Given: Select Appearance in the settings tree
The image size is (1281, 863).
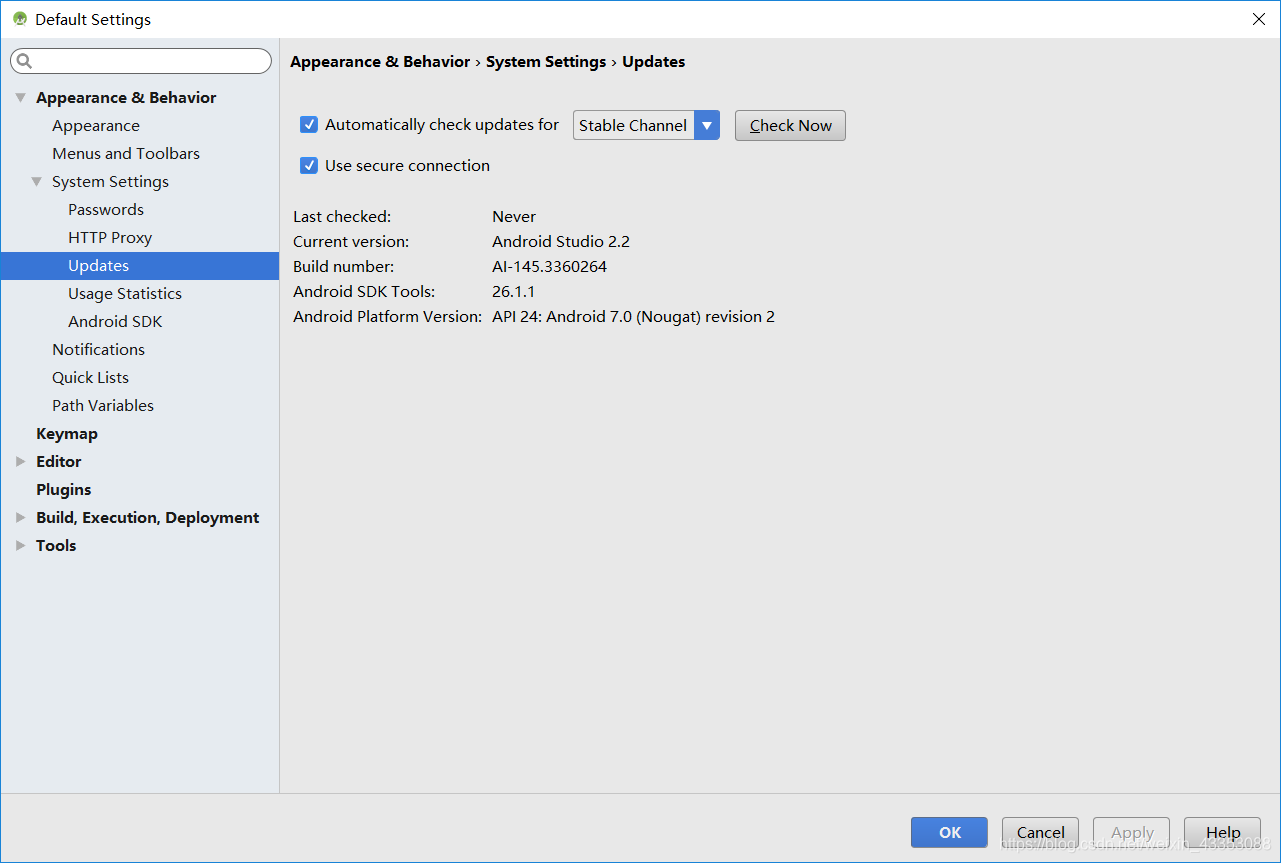Looking at the screenshot, I should (96, 126).
